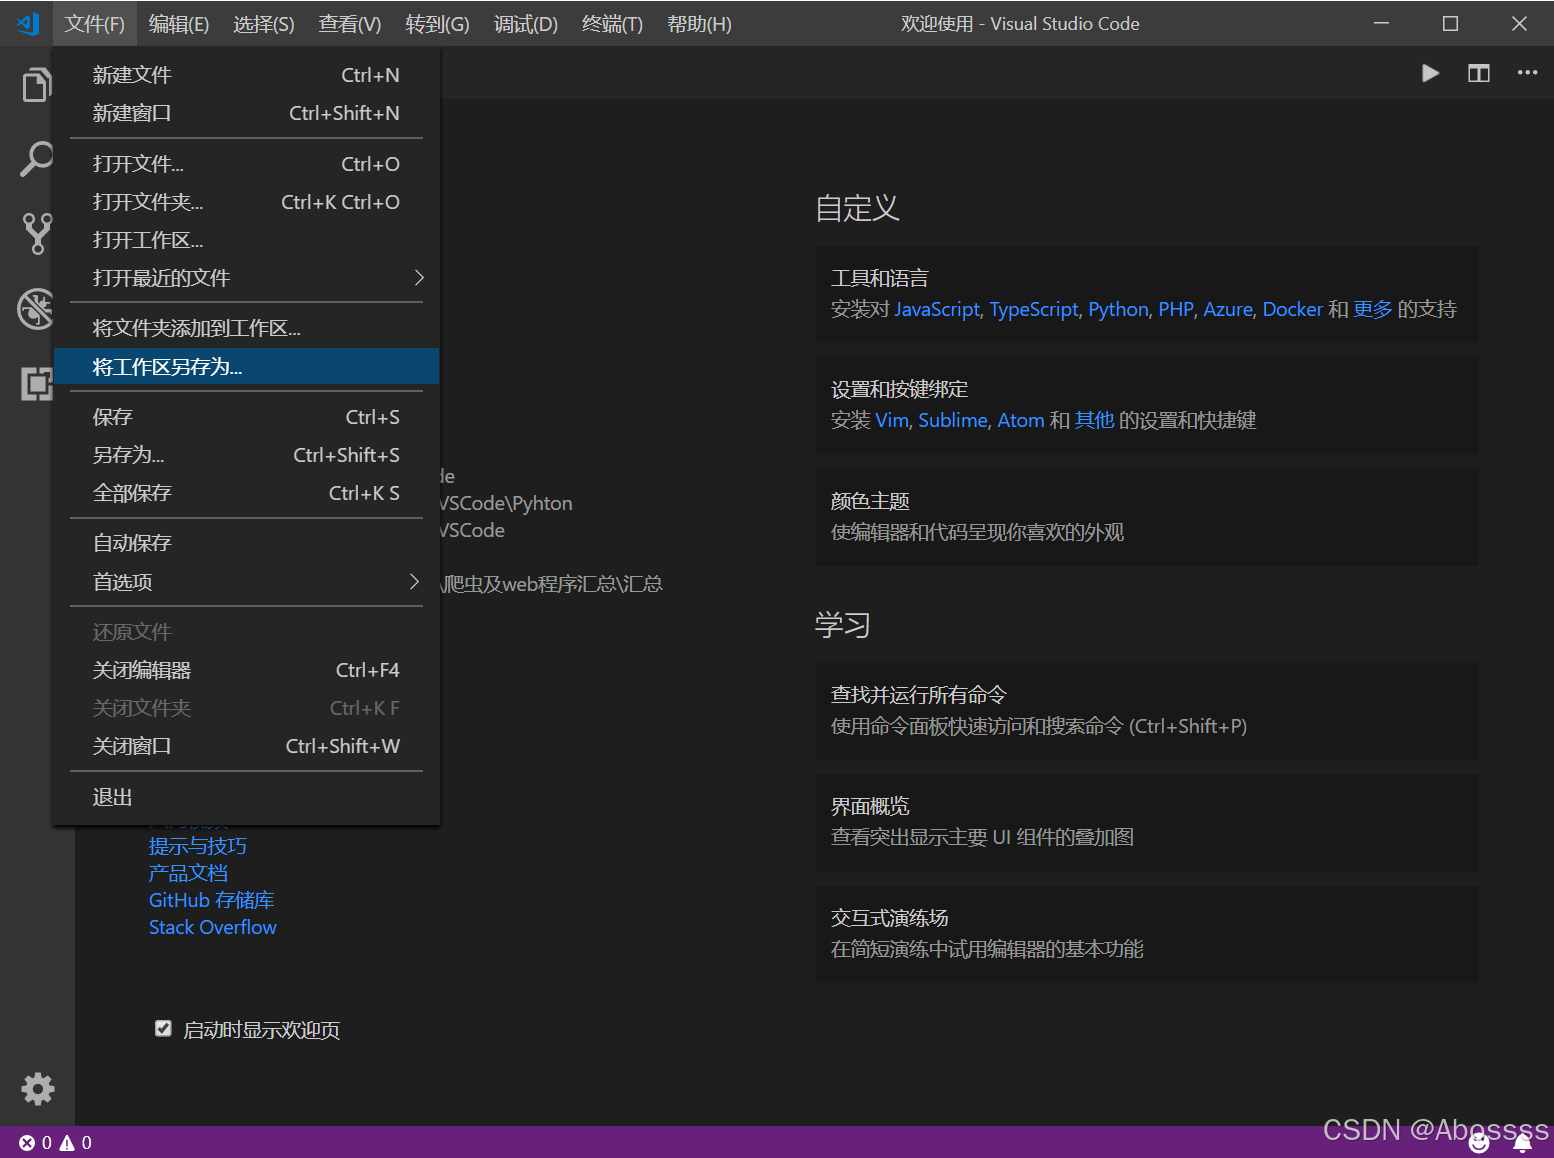Open the 交互式演练场 card
The width and height of the screenshot is (1554, 1158).
pos(1147,934)
